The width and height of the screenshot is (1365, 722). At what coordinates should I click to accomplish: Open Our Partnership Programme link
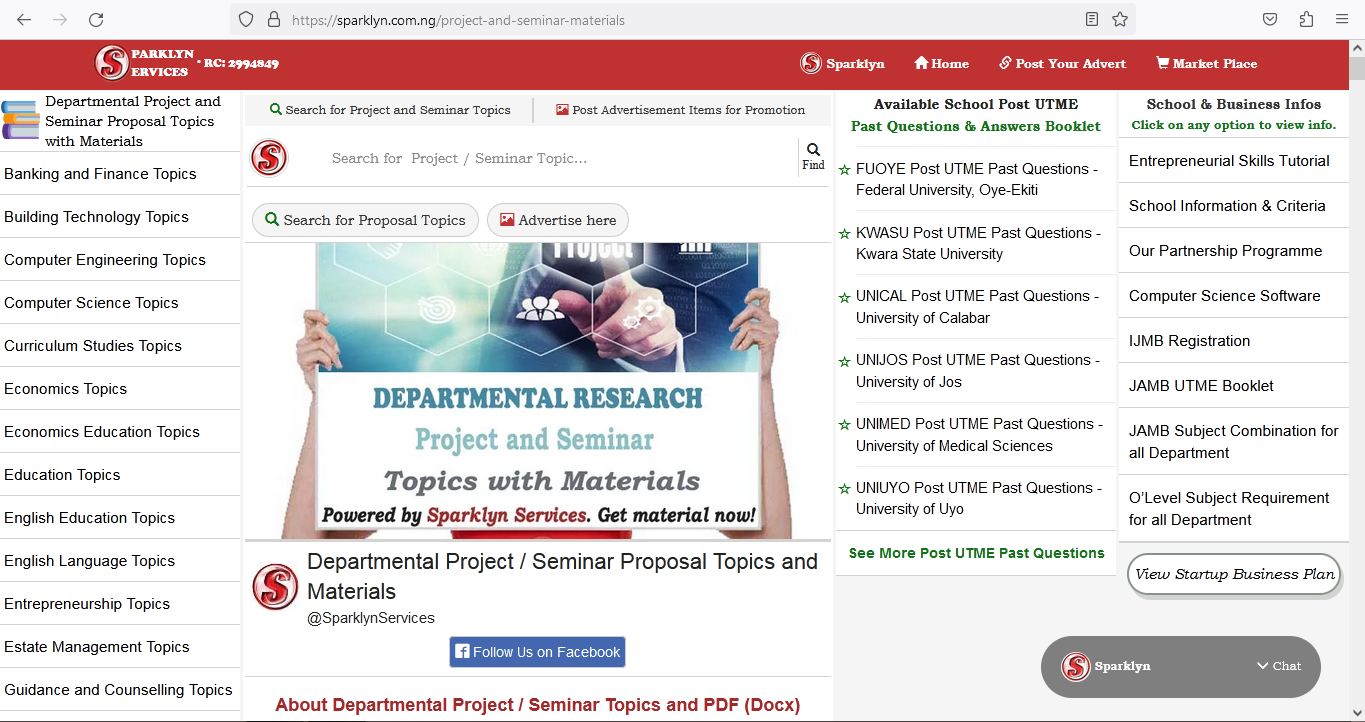(x=1225, y=251)
